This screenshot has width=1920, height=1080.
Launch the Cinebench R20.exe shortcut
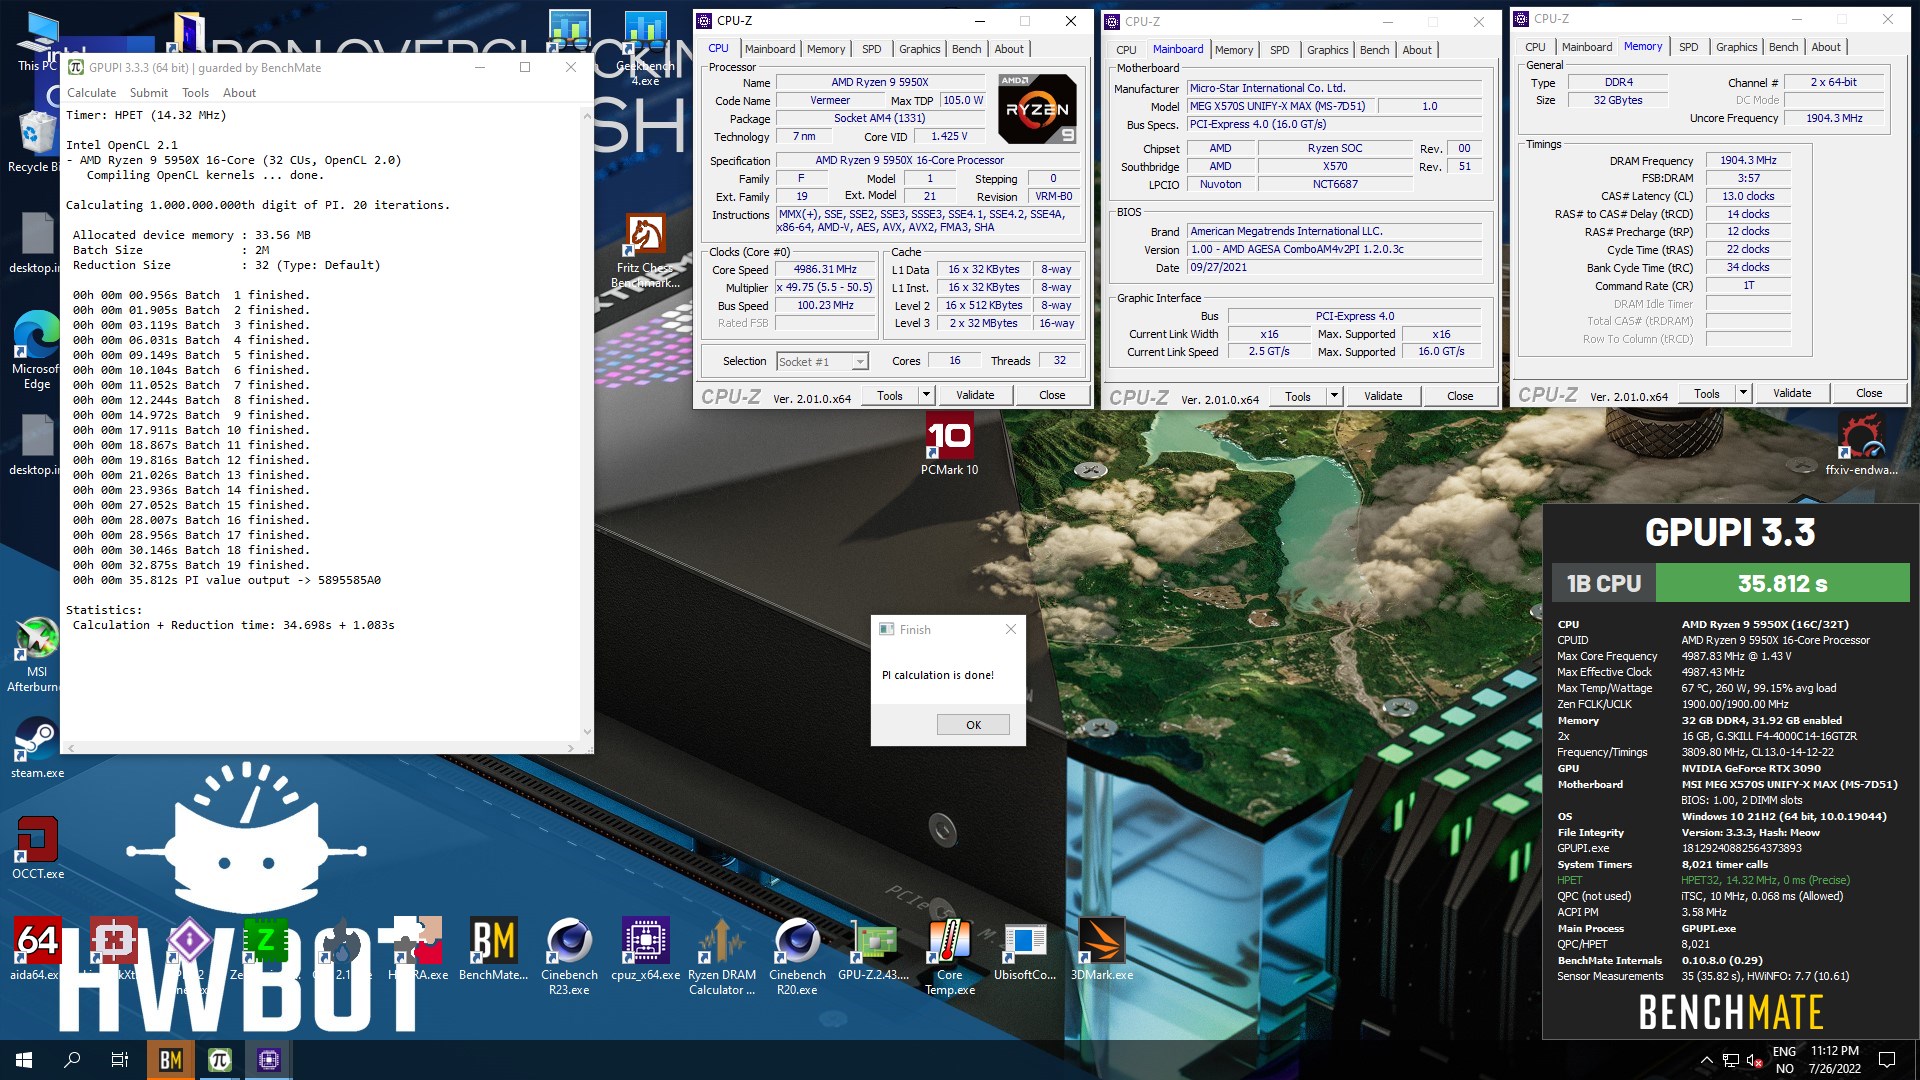click(x=797, y=956)
